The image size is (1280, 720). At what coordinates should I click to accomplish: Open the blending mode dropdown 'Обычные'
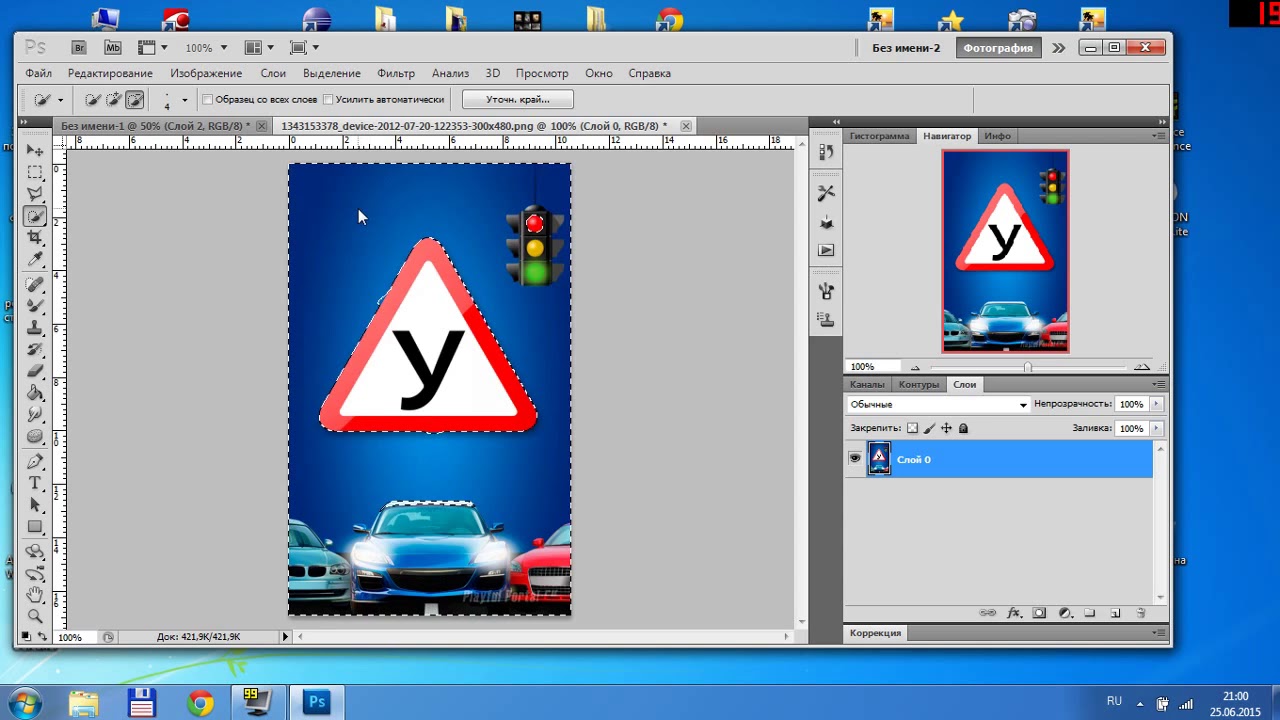click(938, 404)
